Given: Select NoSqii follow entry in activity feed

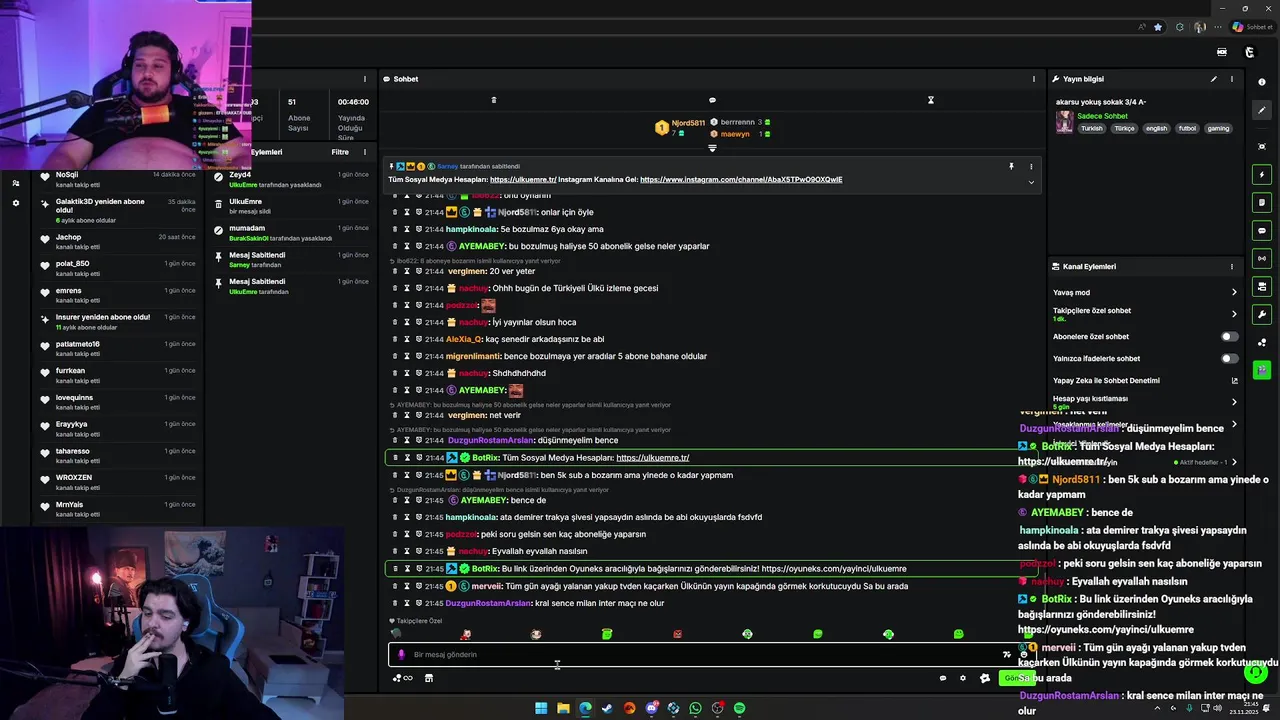Looking at the screenshot, I should coord(118,179).
